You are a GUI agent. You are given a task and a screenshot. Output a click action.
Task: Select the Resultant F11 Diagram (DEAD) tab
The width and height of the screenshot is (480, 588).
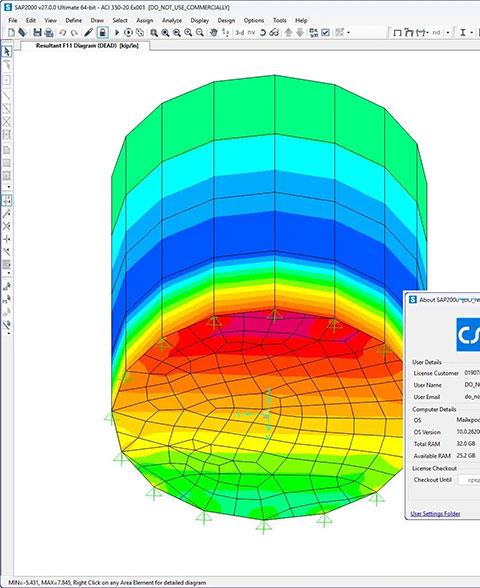(x=87, y=46)
